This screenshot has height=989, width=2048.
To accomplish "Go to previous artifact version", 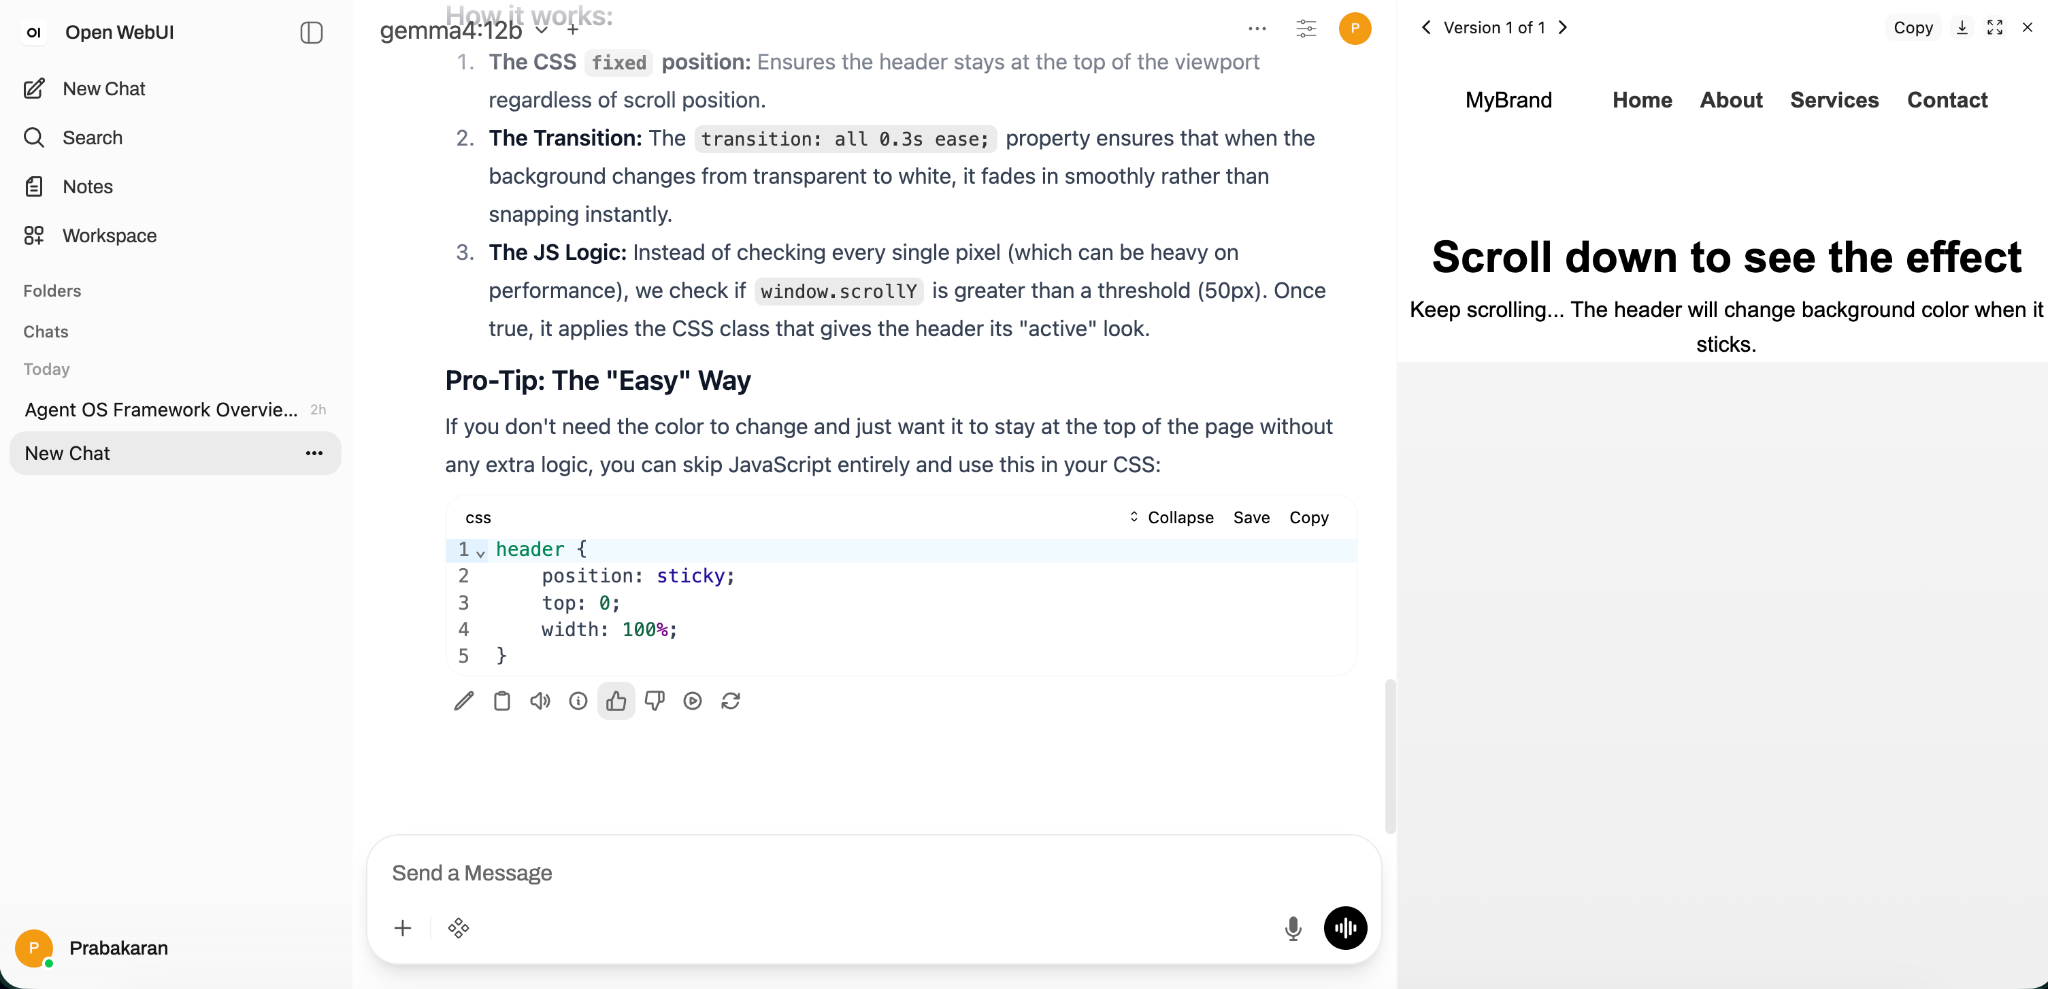I will pyautogui.click(x=1426, y=28).
